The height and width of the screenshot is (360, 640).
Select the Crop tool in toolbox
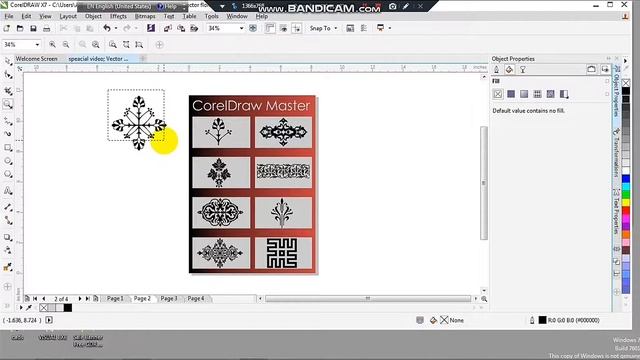(x=8, y=91)
